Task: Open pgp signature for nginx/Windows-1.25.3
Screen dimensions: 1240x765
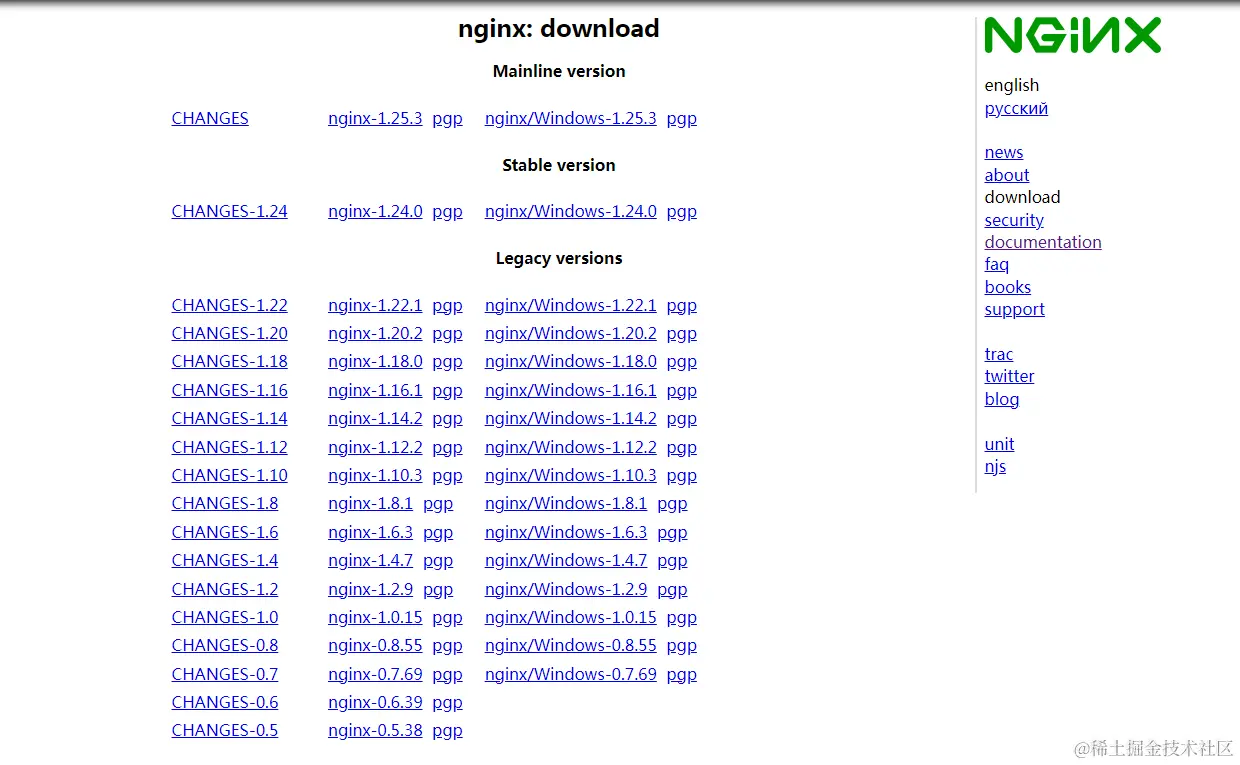Action: pos(682,118)
